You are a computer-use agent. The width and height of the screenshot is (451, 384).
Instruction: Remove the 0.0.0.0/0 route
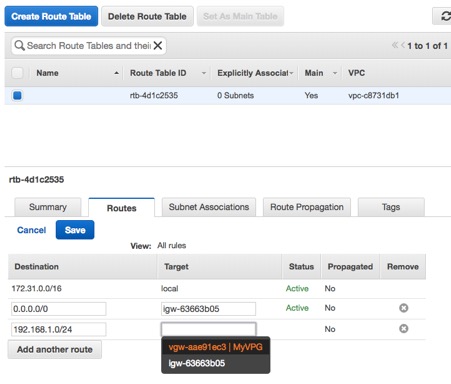404,308
